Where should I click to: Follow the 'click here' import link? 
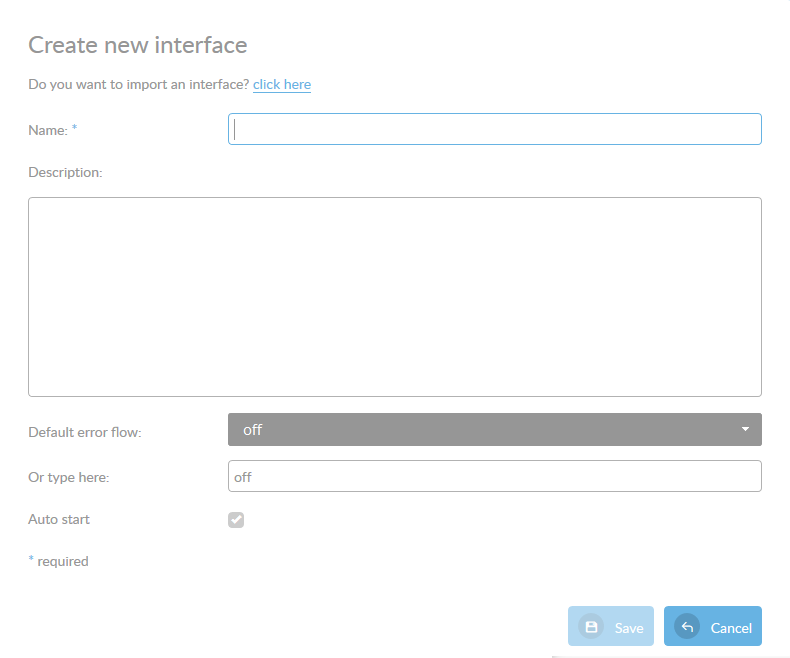tap(282, 85)
